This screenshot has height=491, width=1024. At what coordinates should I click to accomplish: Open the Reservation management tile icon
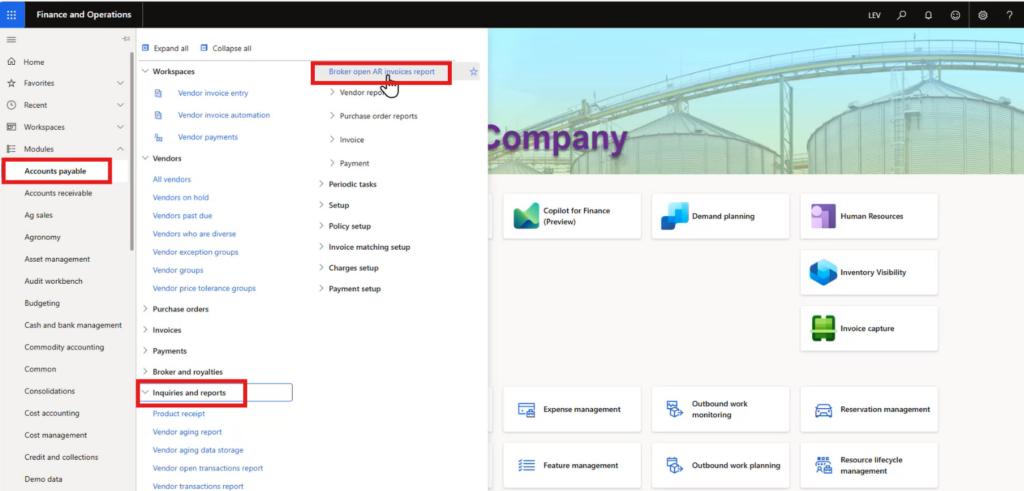click(824, 409)
